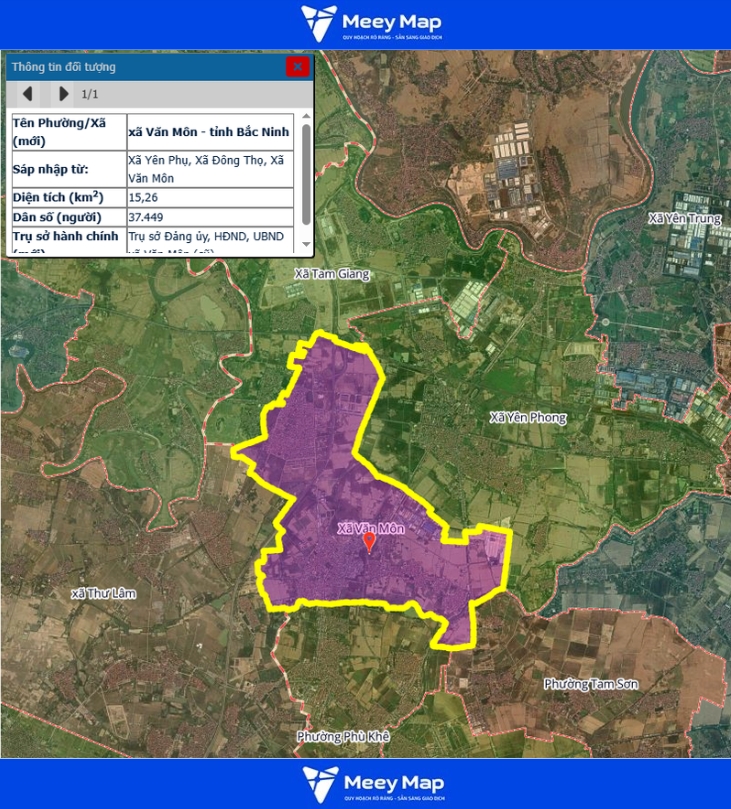731x809 pixels.
Task: Click the info panel scrollbar thumb
Action: point(305,170)
